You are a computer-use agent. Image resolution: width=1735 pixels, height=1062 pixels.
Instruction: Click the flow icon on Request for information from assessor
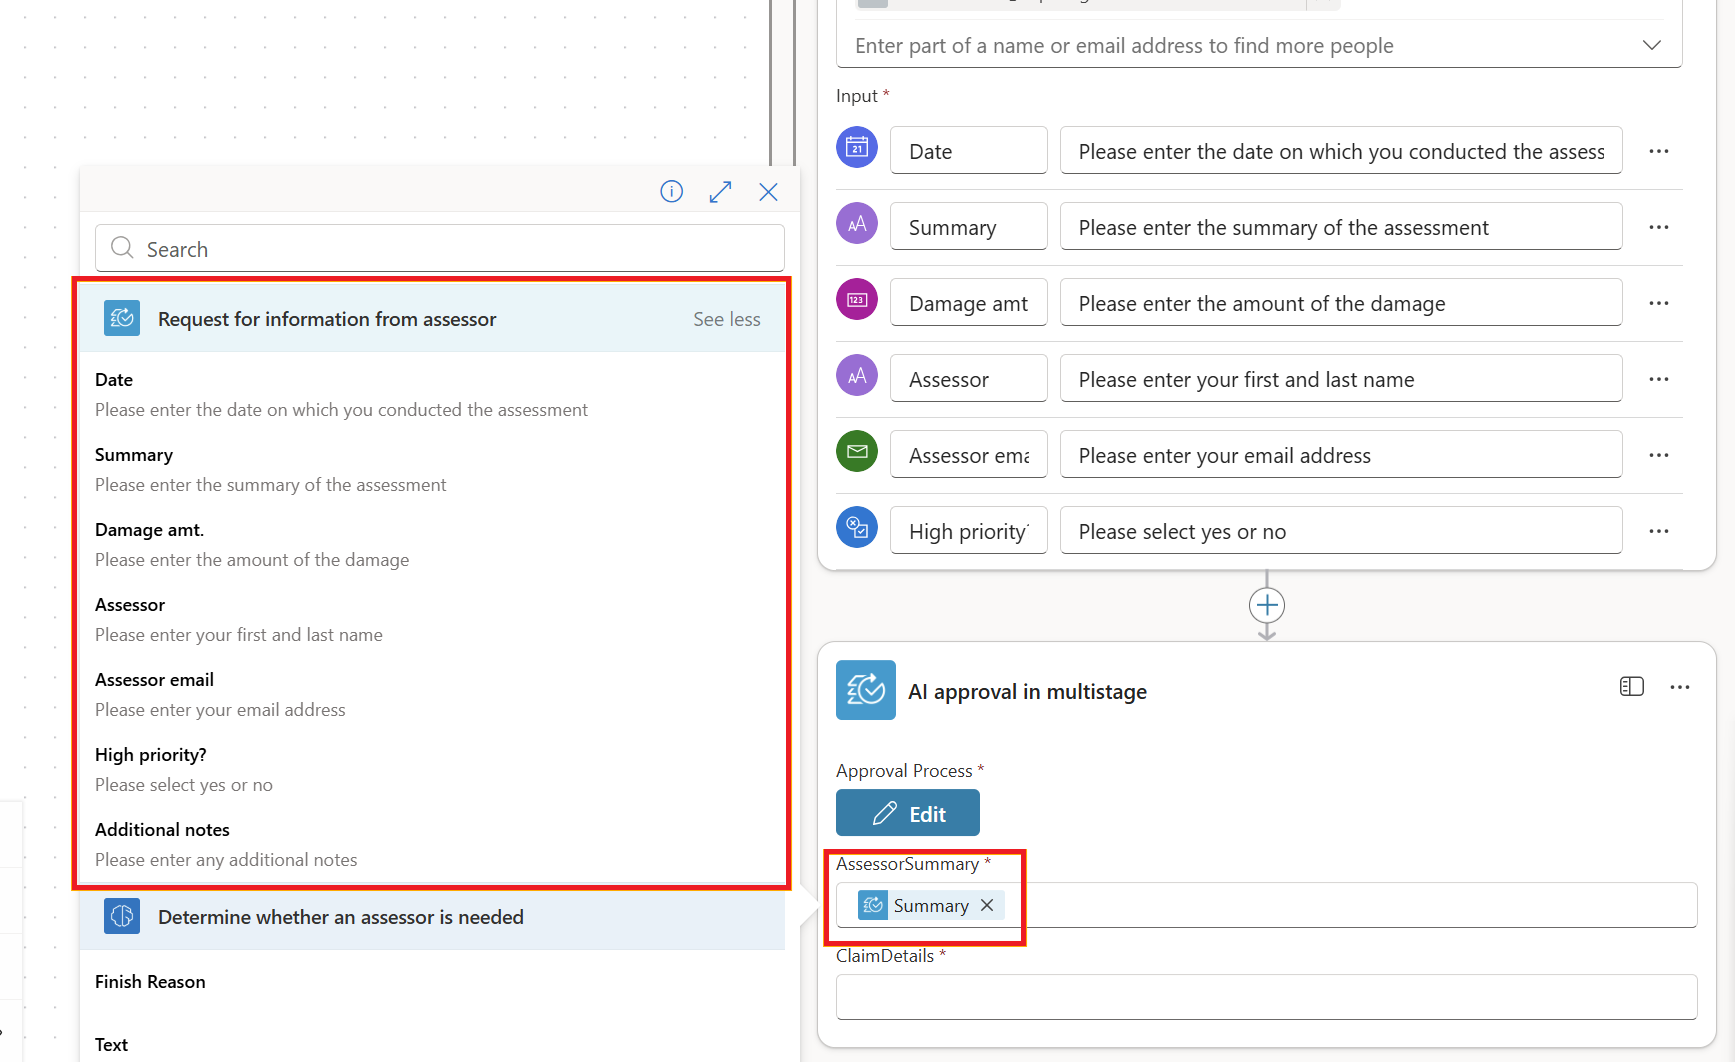click(x=121, y=318)
